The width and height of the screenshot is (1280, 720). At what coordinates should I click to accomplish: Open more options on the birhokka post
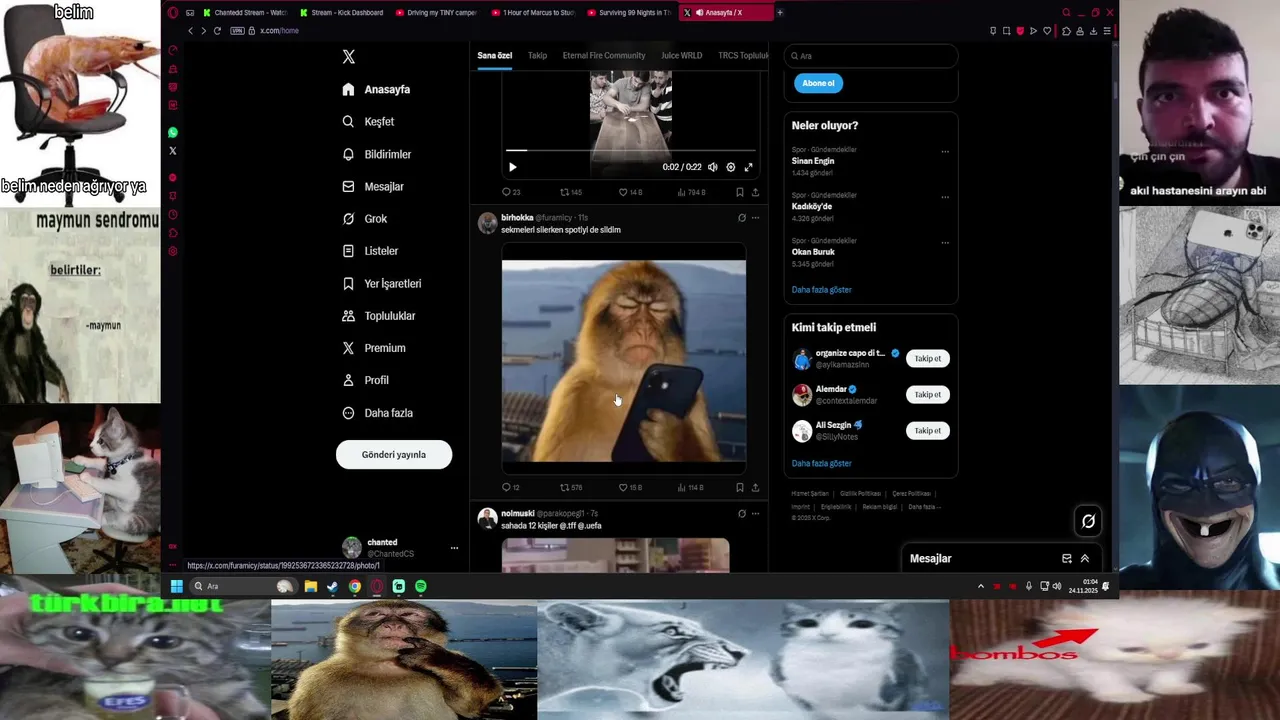[x=755, y=218]
